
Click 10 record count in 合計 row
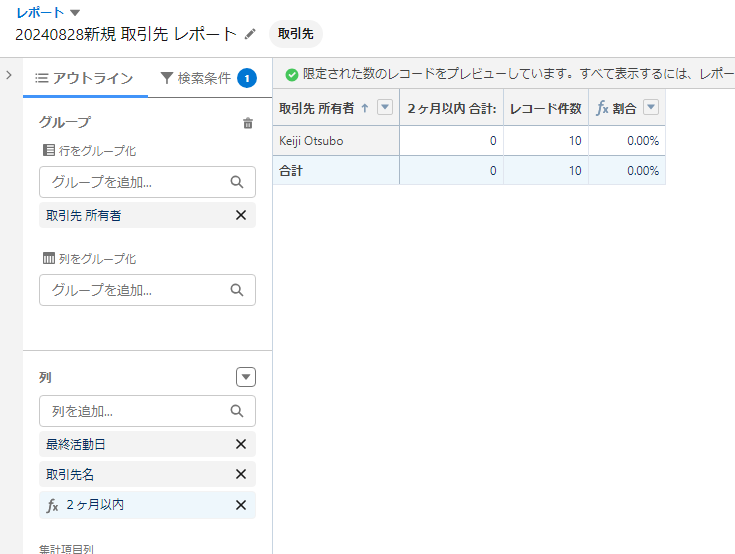[575, 171]
